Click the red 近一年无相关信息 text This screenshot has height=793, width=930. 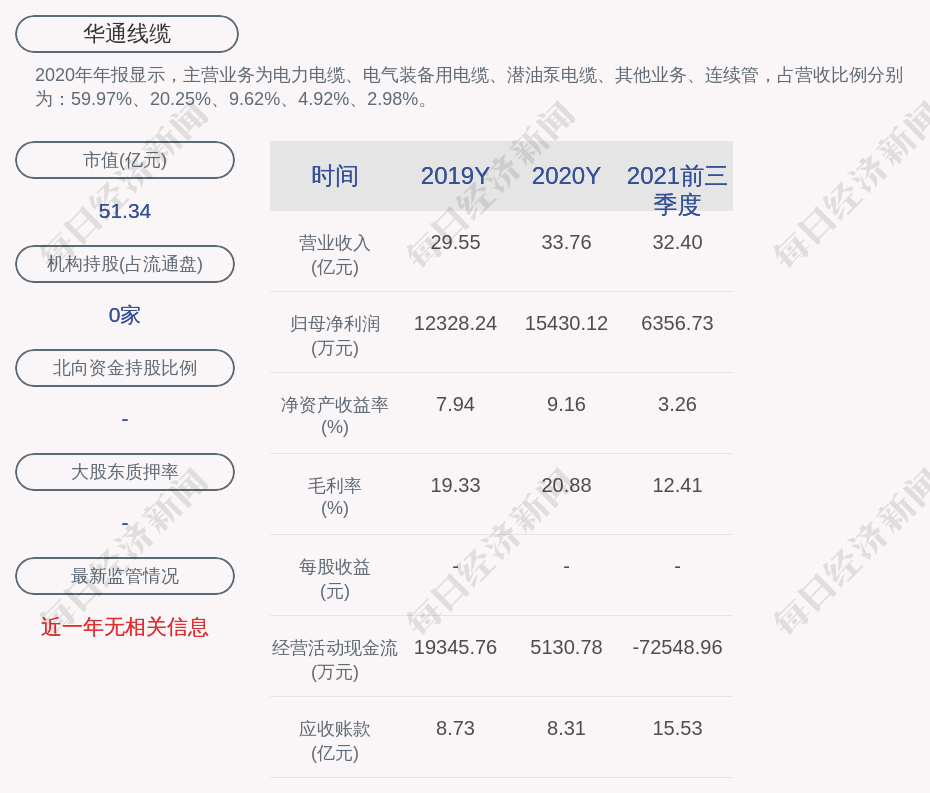[x=125, y=627]
